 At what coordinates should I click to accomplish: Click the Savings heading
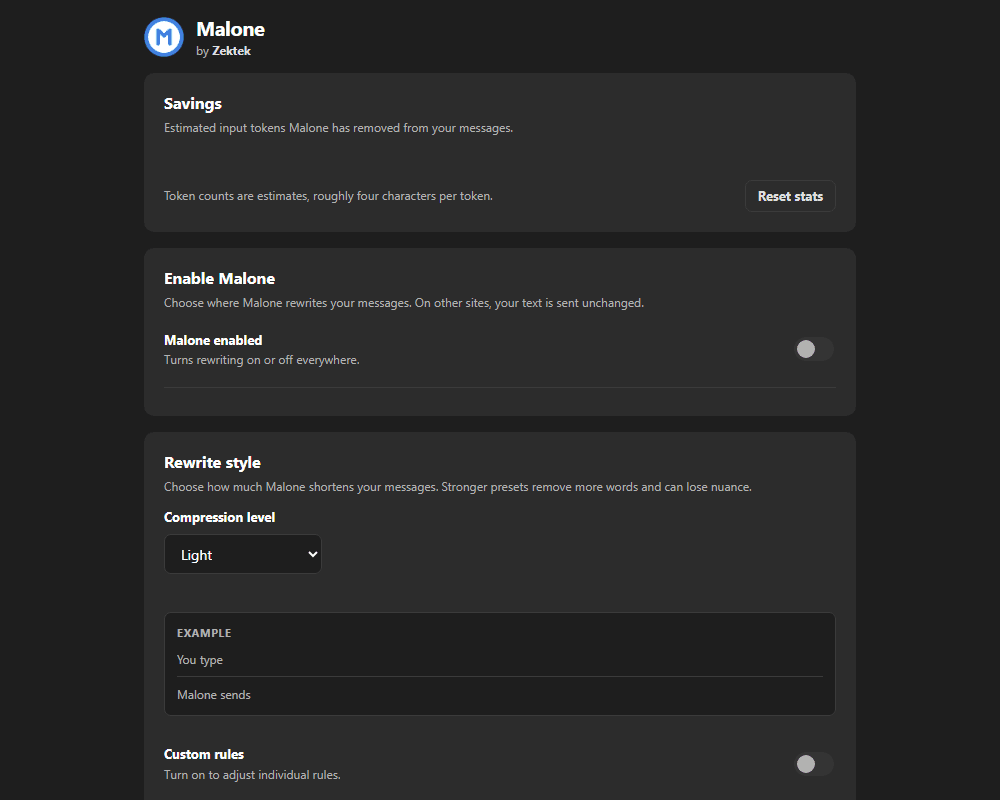click(x=193, y=103)
